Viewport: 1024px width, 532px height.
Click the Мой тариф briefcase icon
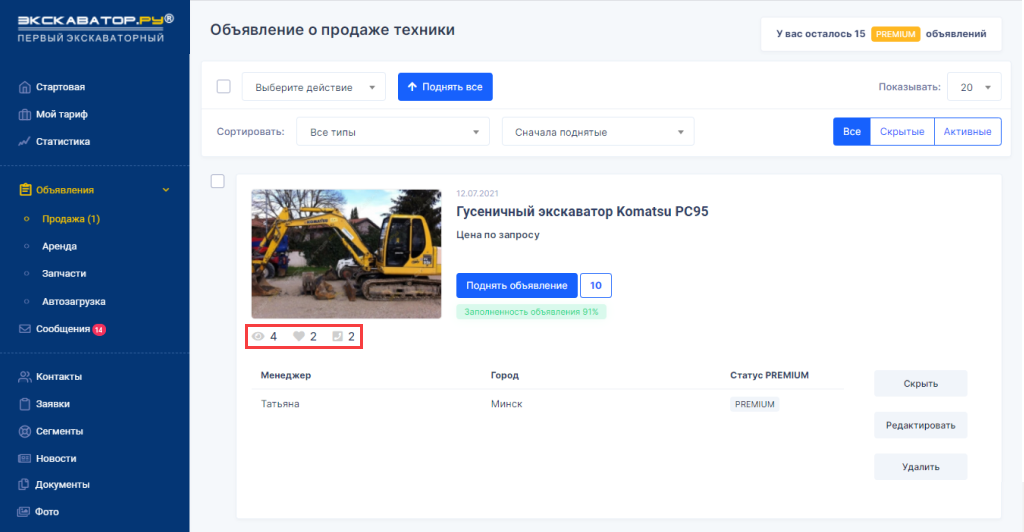pyautogui.click(x=25, y=114)
